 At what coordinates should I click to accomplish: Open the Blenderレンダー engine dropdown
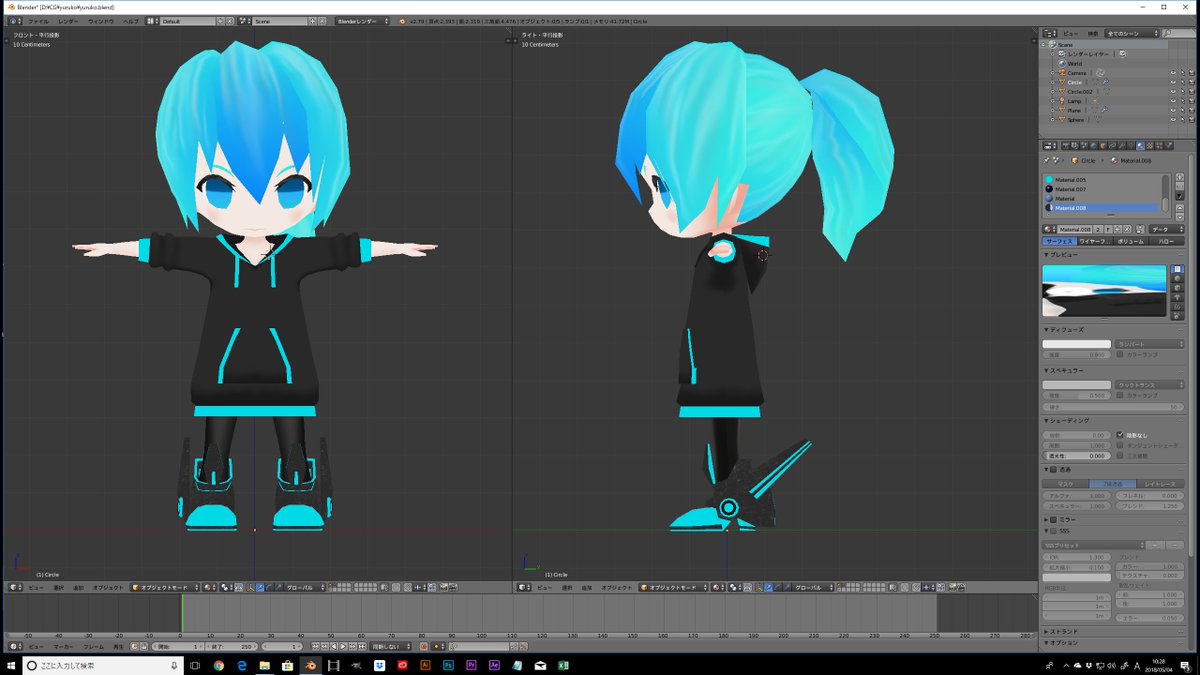(364, 20)
